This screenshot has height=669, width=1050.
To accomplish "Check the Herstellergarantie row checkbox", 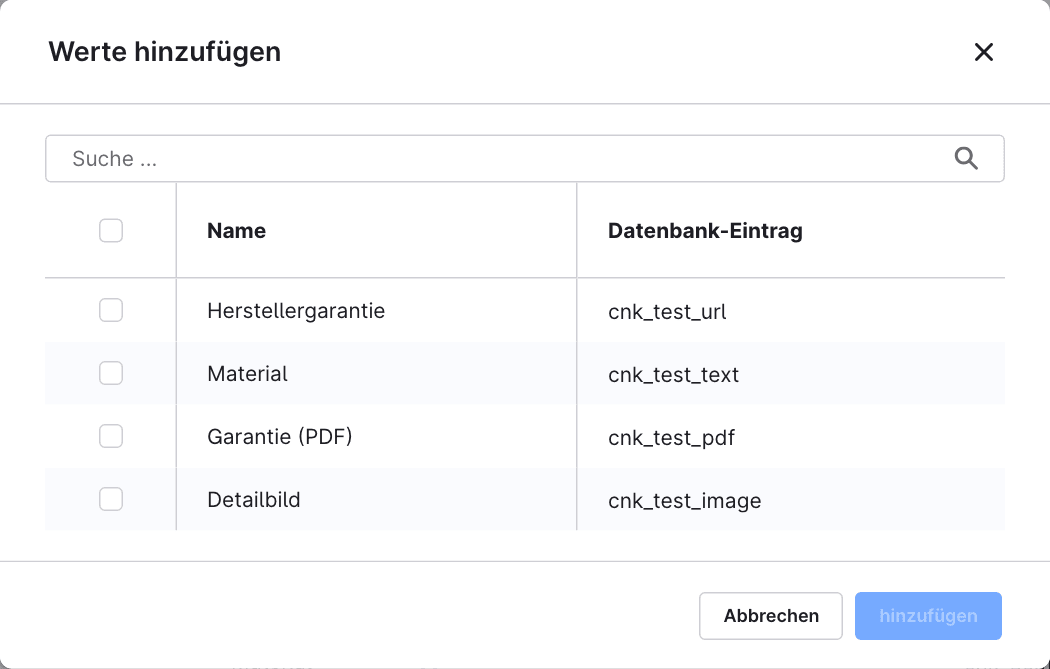I will click(111, 310).
